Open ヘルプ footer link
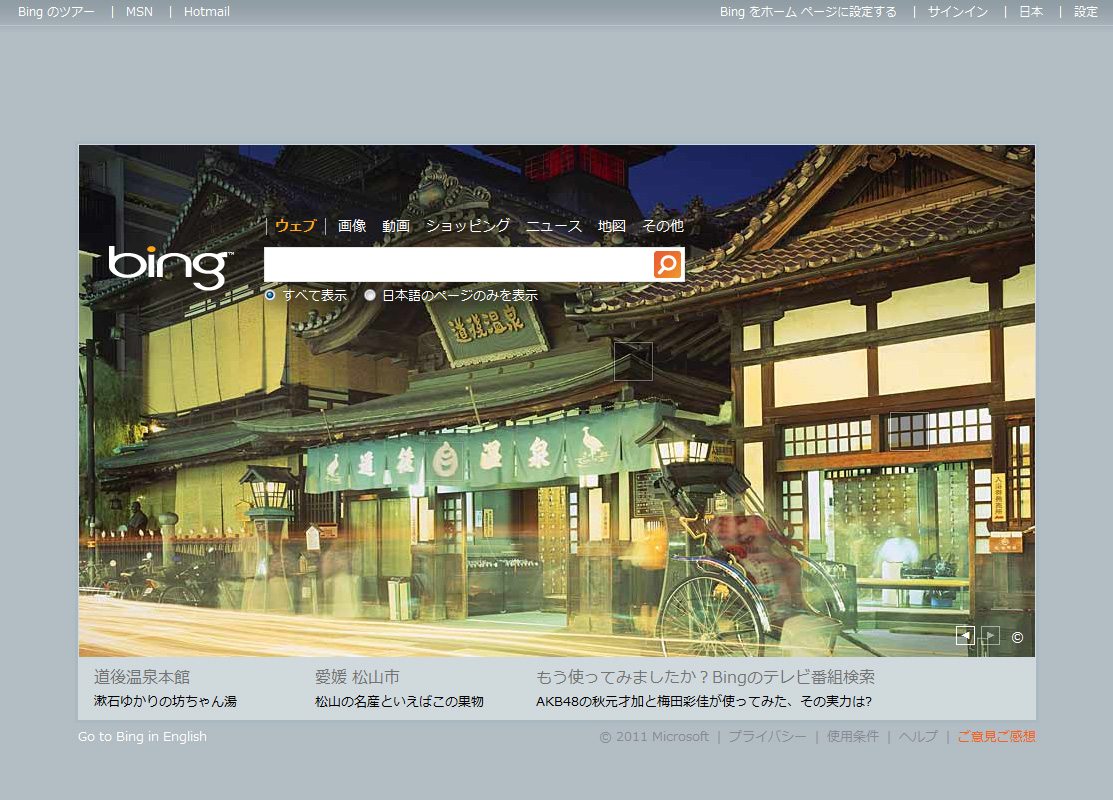 coord(918,737)
